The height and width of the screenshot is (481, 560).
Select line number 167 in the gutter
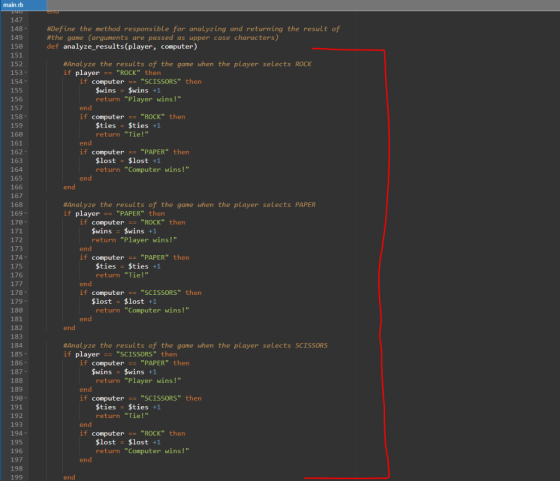point(16,196)
